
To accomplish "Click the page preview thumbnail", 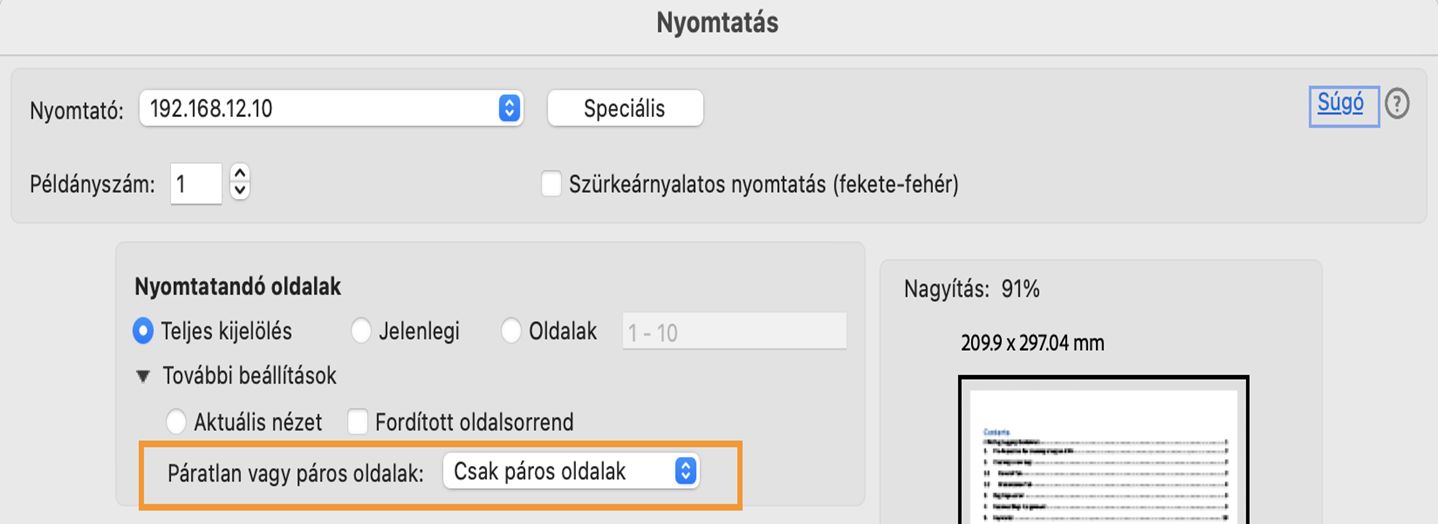I will [1103, 455].
